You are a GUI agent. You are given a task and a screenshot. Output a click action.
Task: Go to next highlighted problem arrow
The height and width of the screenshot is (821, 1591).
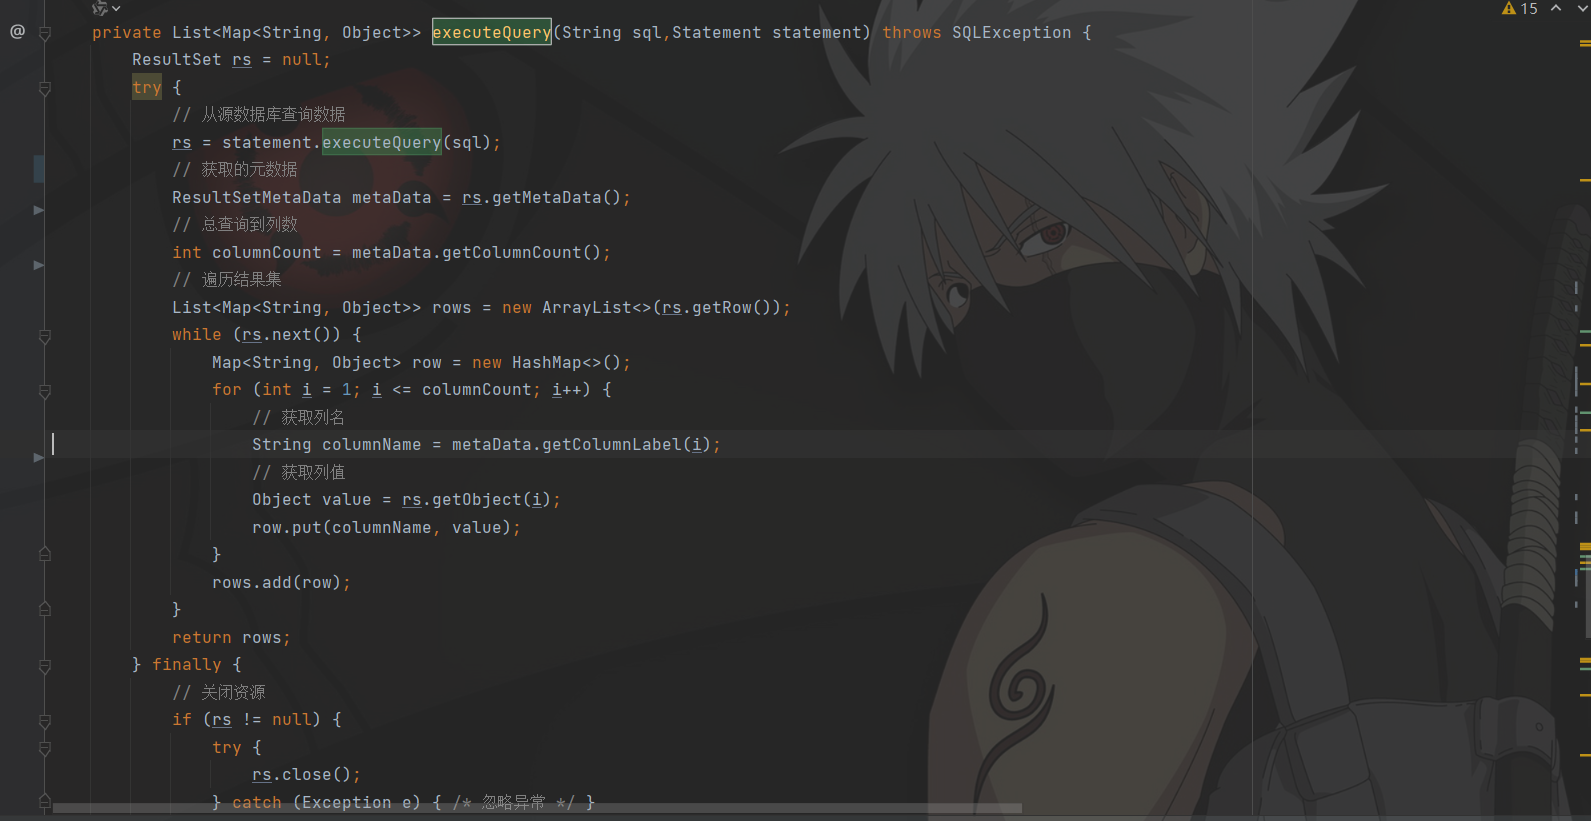1583,8
